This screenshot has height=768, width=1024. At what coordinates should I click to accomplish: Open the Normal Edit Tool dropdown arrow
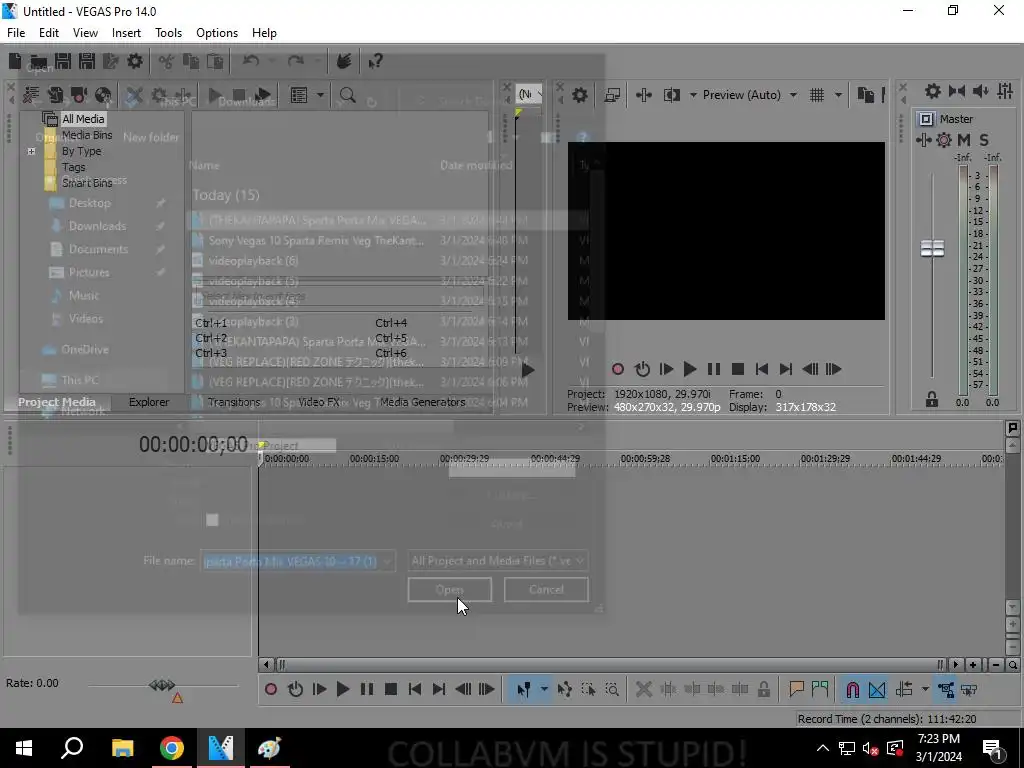coord(544,690)
